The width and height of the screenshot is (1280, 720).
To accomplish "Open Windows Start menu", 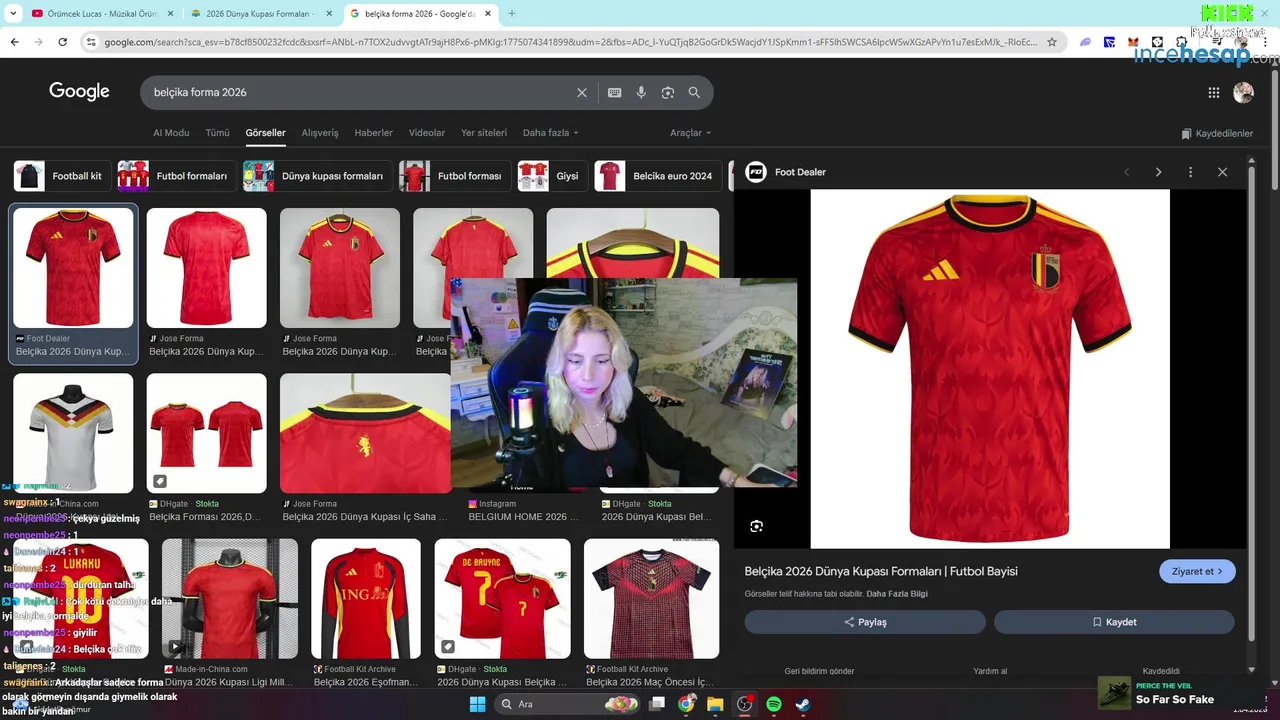I will pyautogui.click(x=477, y=704).
